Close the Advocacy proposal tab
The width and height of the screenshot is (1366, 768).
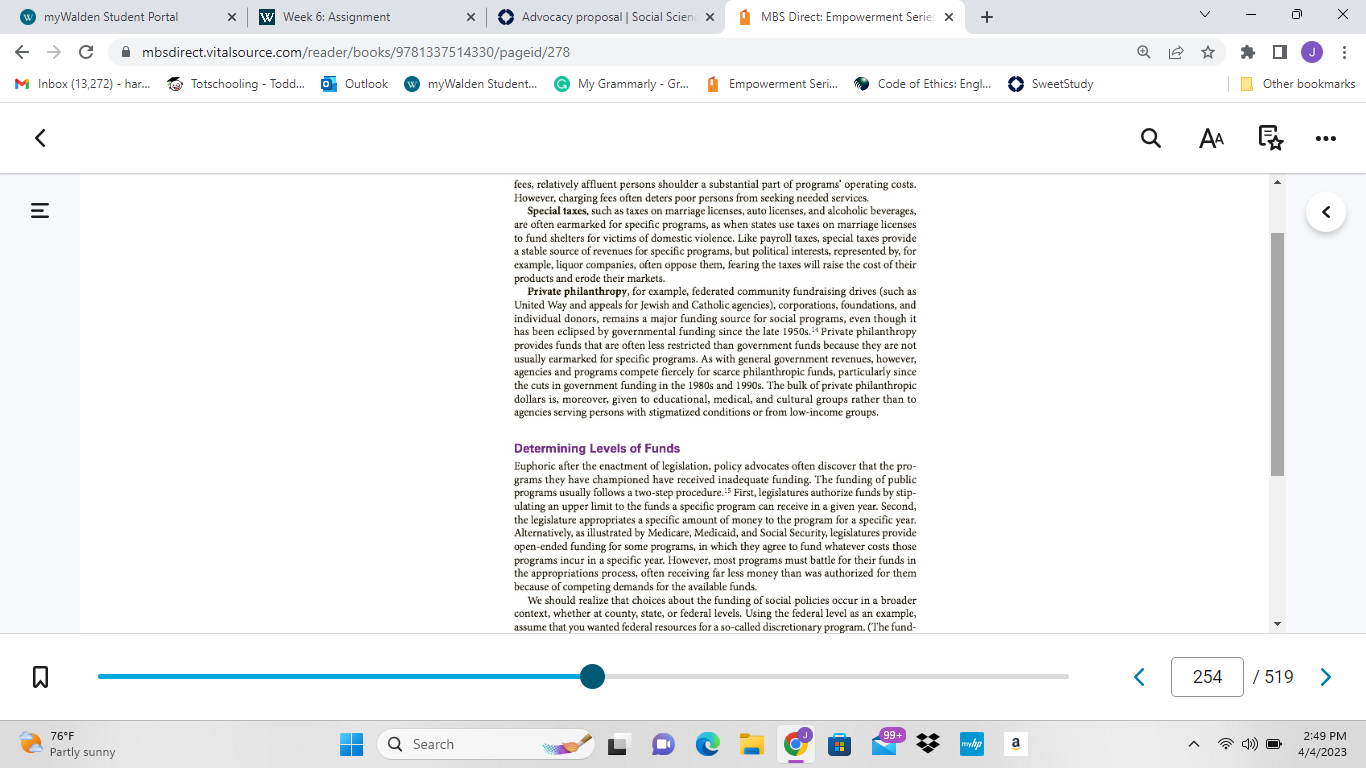(x=710, y=17)
